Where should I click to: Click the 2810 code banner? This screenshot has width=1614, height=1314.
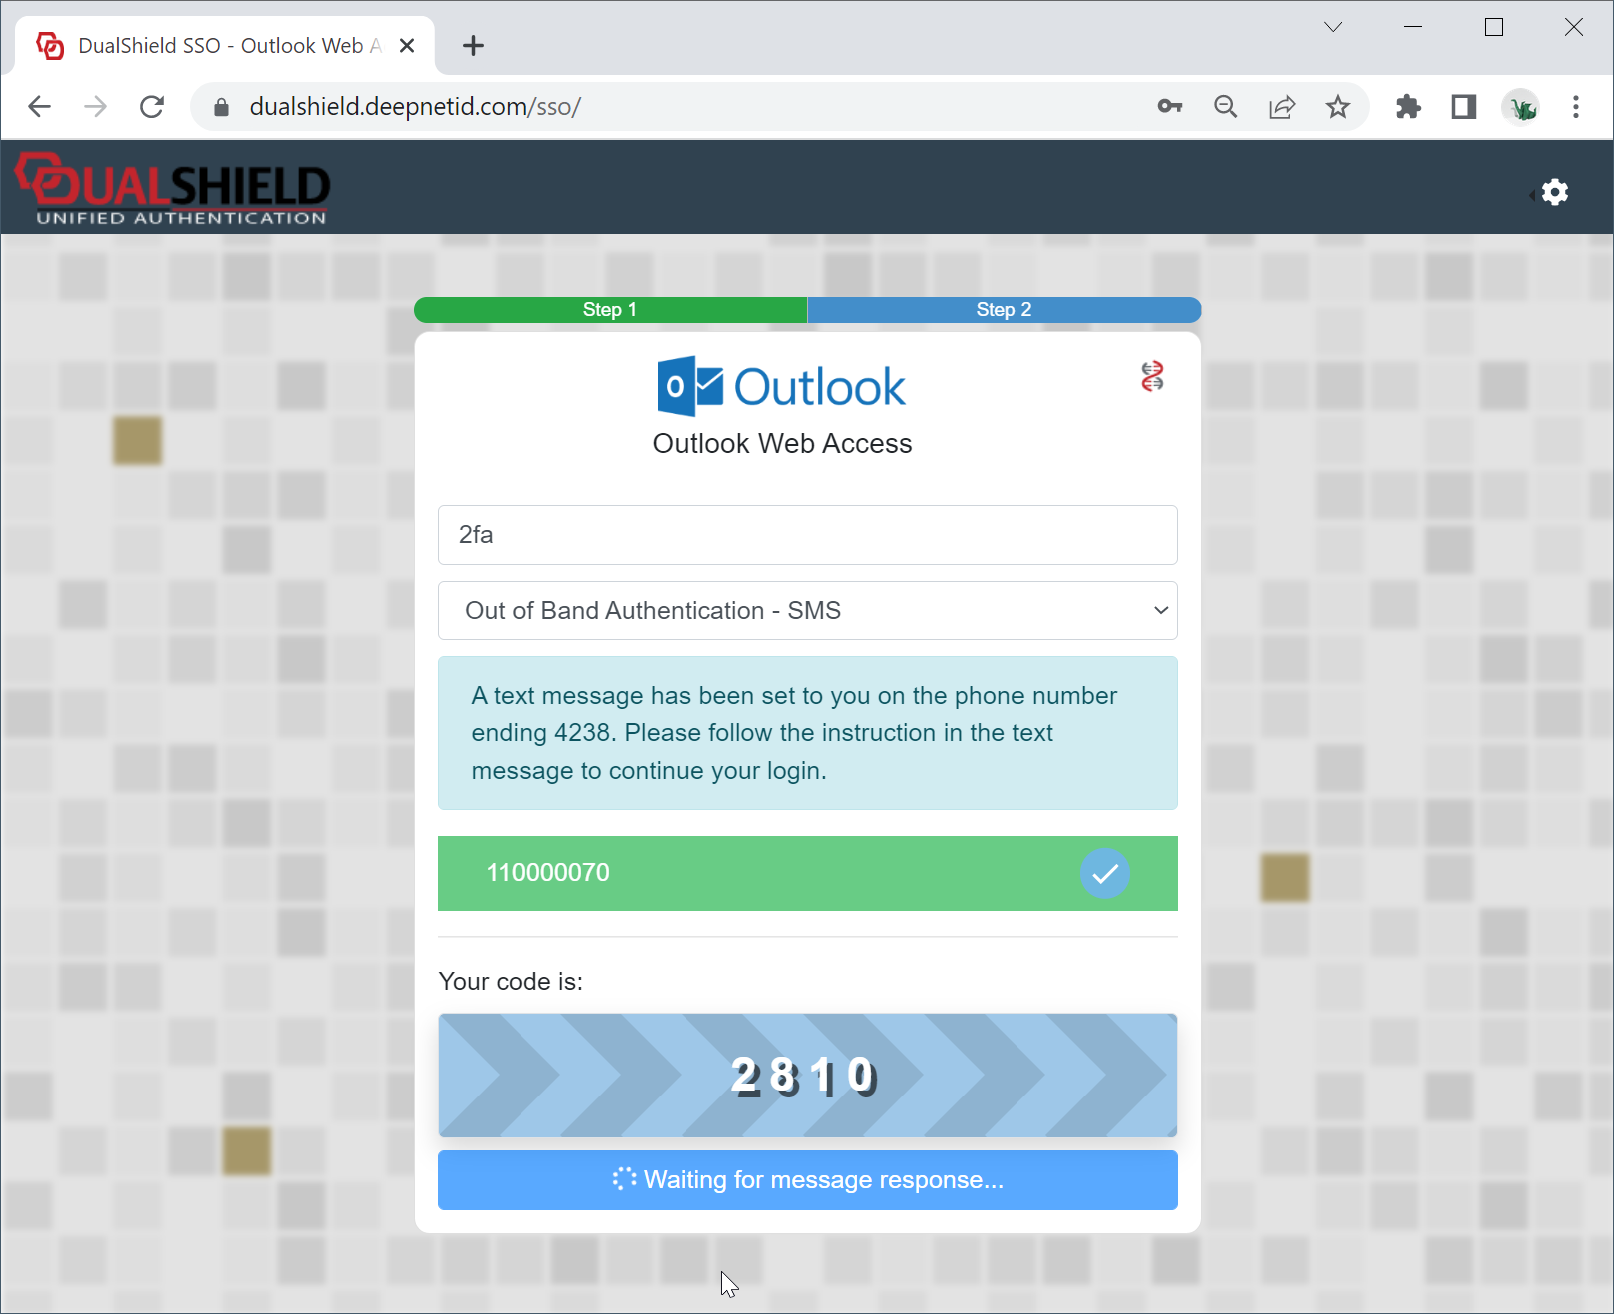coord(807,1076)
